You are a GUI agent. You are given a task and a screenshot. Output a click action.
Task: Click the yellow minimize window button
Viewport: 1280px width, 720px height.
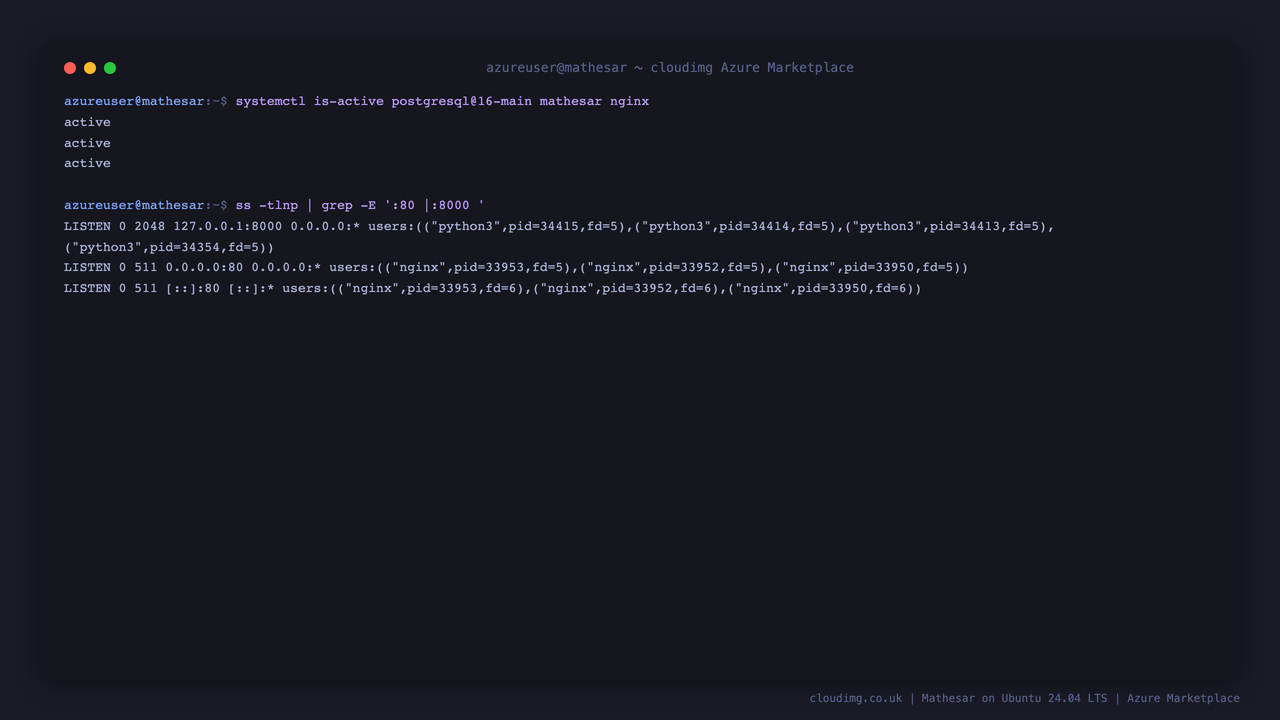tap(90, 68)
